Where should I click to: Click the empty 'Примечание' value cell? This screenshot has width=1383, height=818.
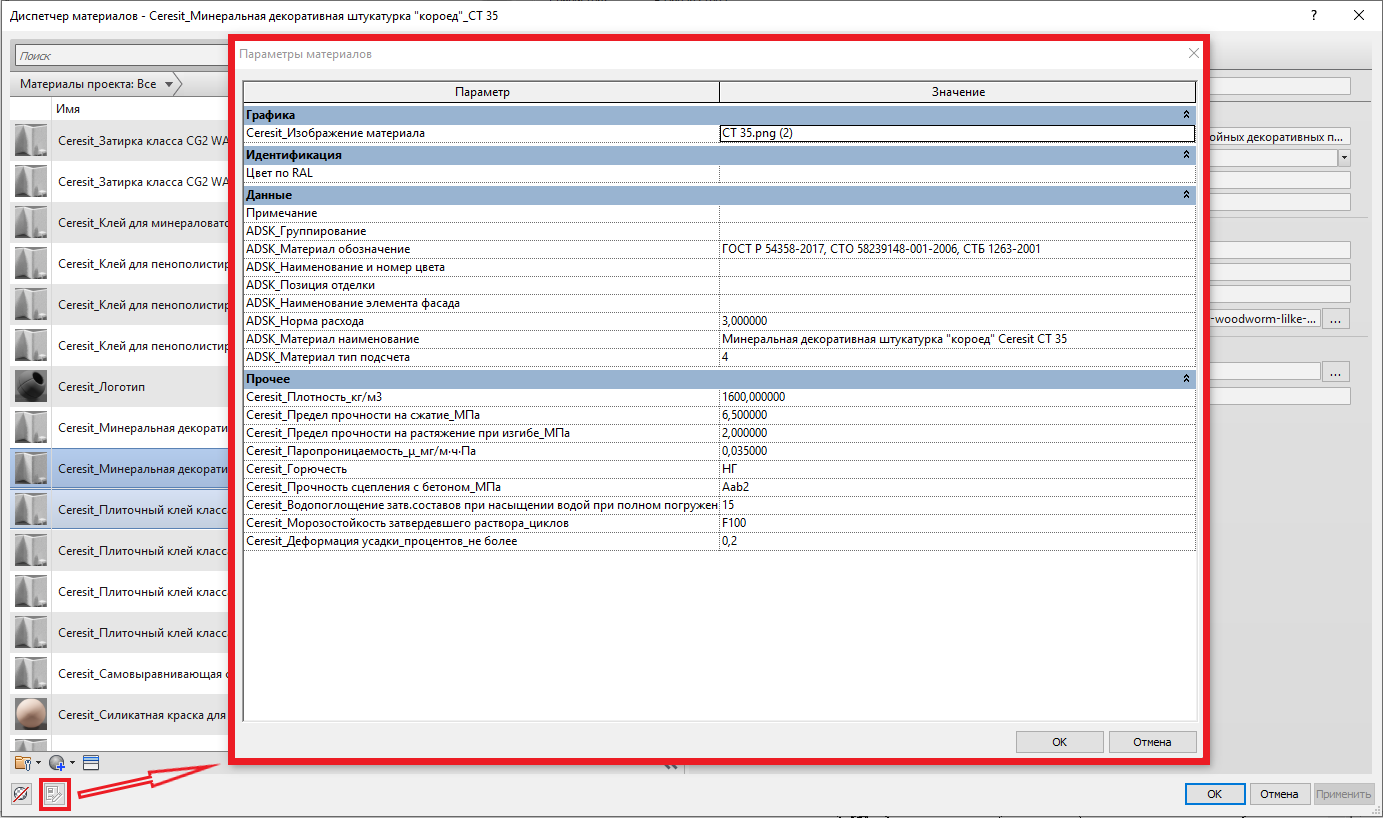click(957, 213)
